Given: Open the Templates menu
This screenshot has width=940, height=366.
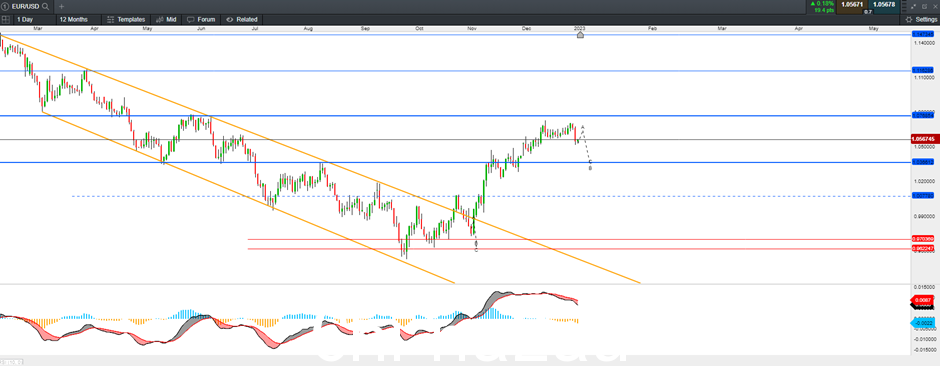Looking at the screenshot, I should click(126, 19).
